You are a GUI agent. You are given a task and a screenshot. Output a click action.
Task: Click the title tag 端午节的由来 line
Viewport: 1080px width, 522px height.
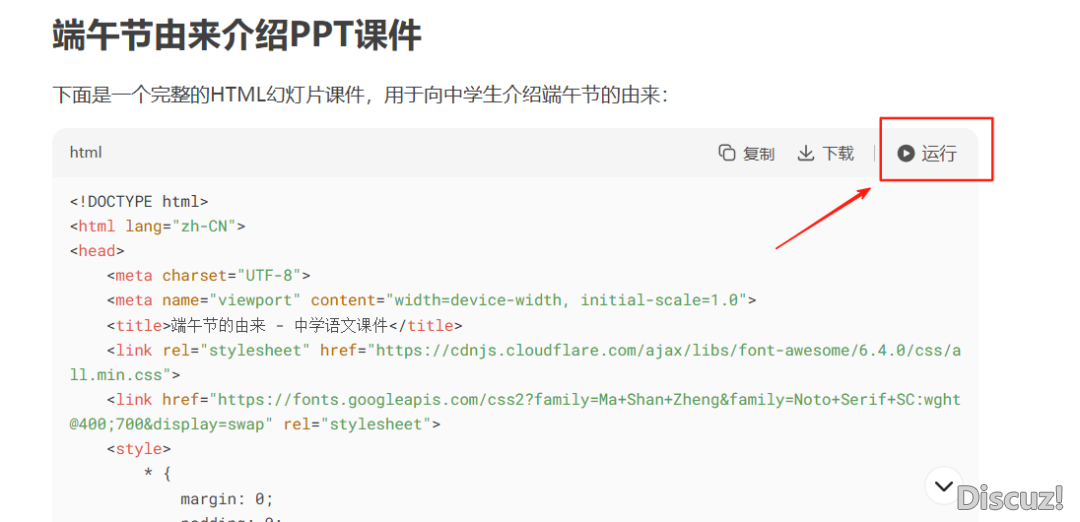[x=282, y=325]
